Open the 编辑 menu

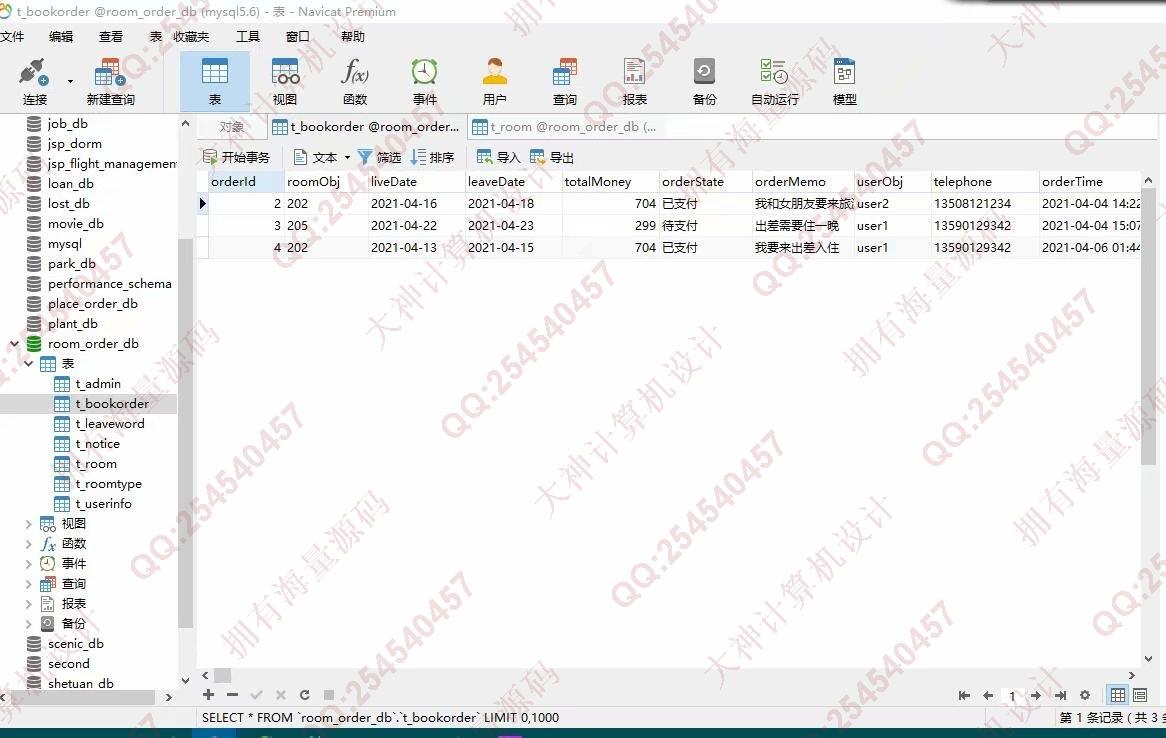coord(61,36)
